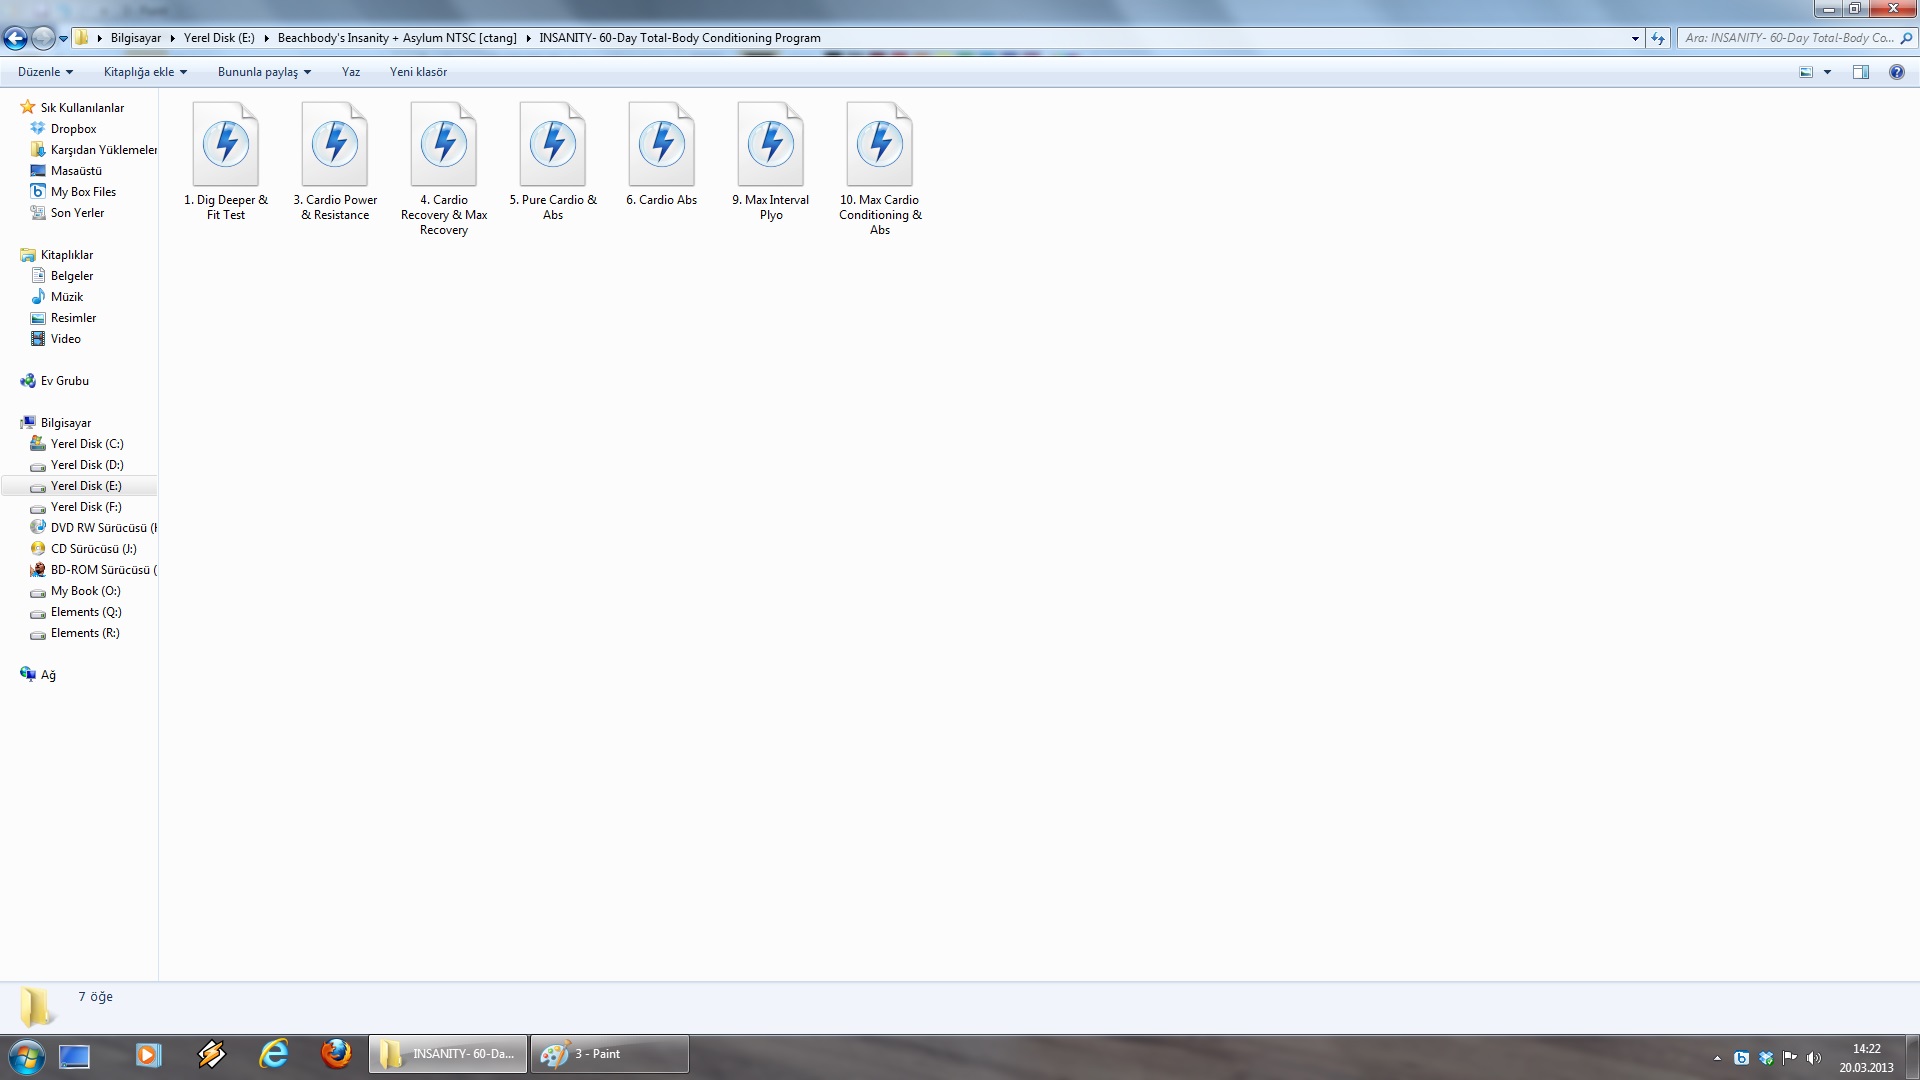This screenshot has height=1080, width=1920.
Task: Click the search magnifier icon
Action: coord(1906,38)
